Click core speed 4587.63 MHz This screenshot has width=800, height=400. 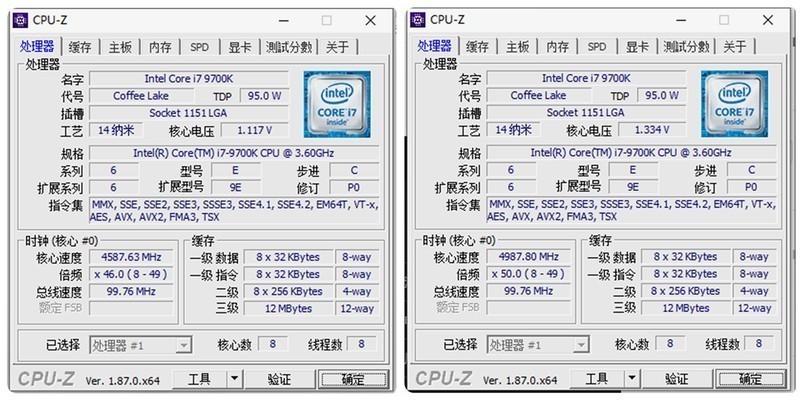pyautogui.click(x=132, y=257)
